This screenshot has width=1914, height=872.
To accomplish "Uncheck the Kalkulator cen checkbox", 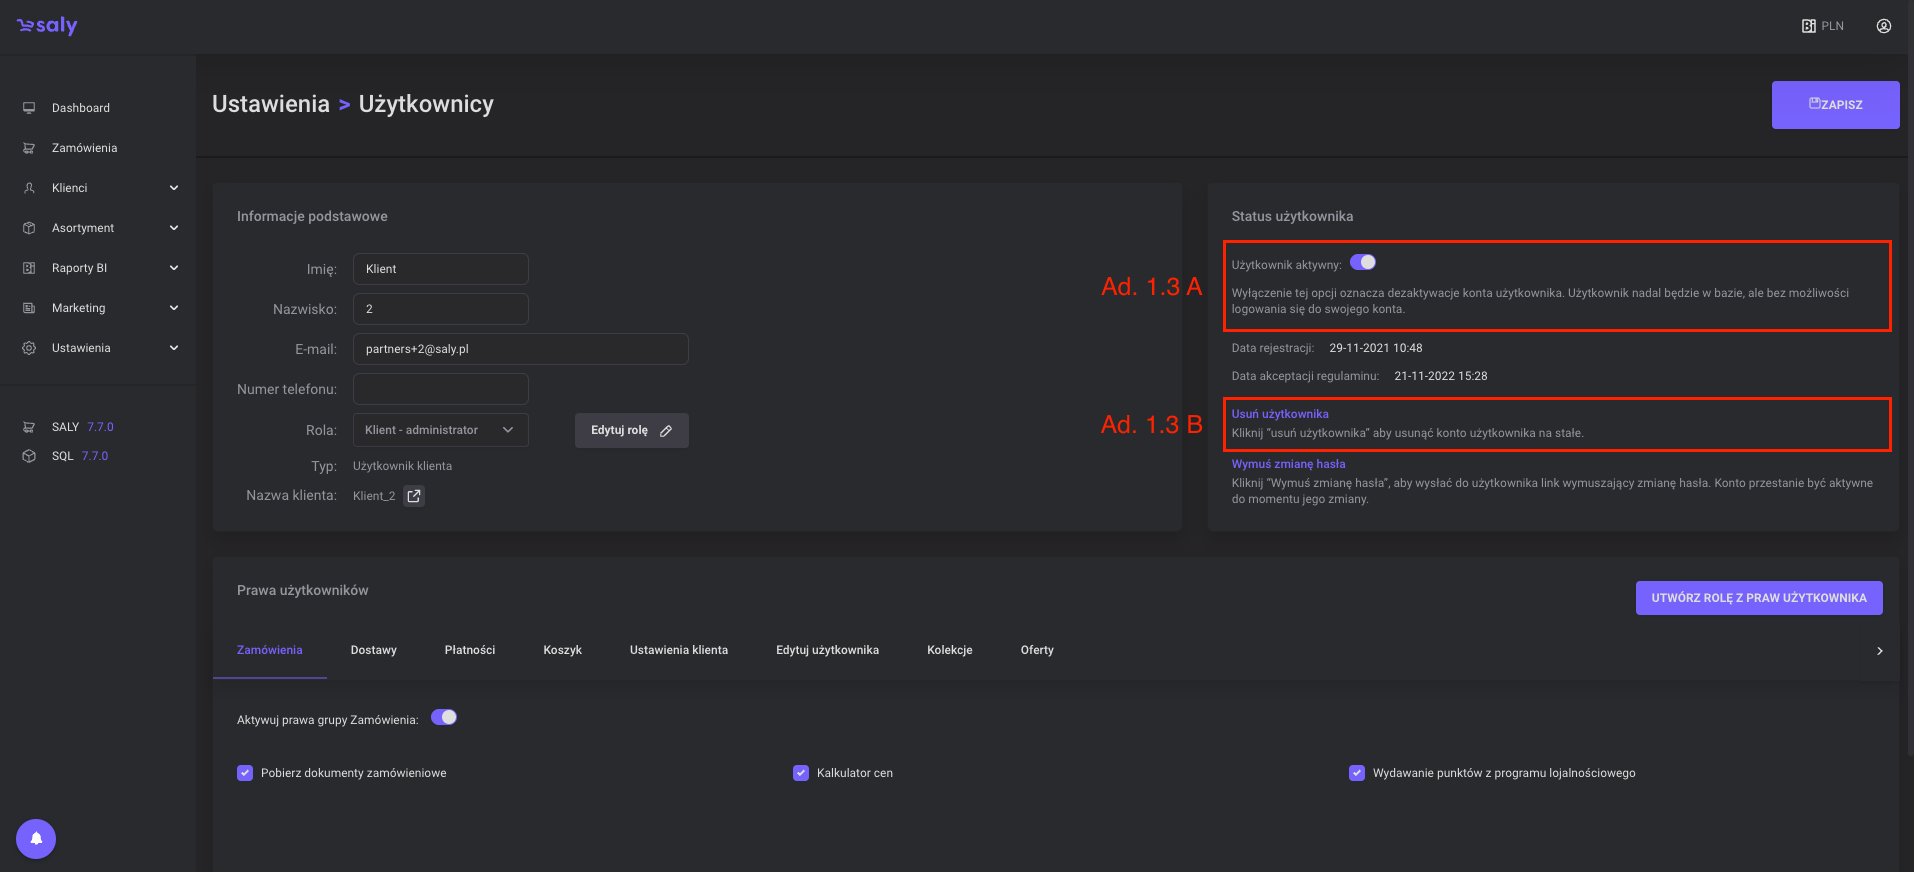I will 801,773.
